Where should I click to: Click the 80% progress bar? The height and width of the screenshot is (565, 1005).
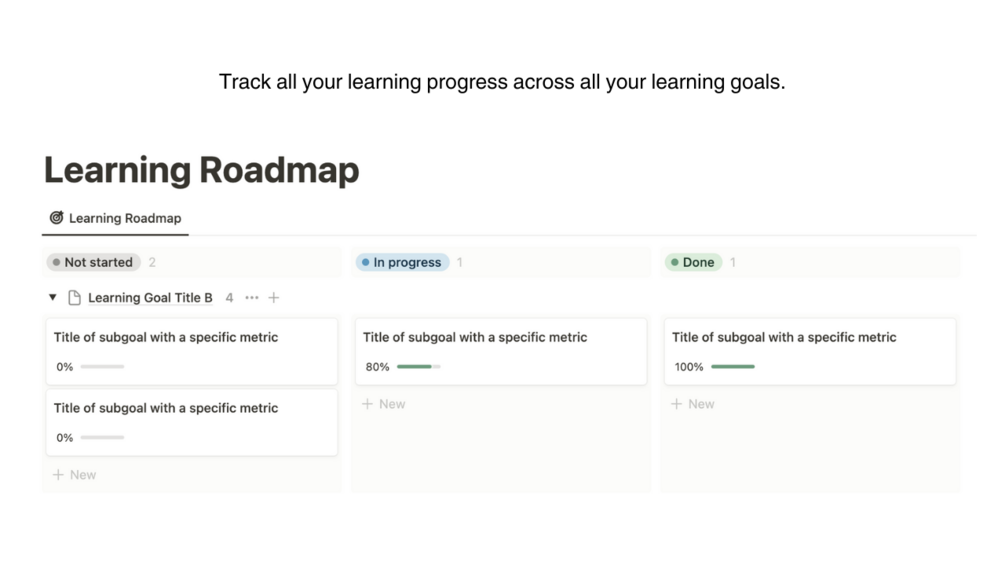pyautogui.click(x=418, y=367)
